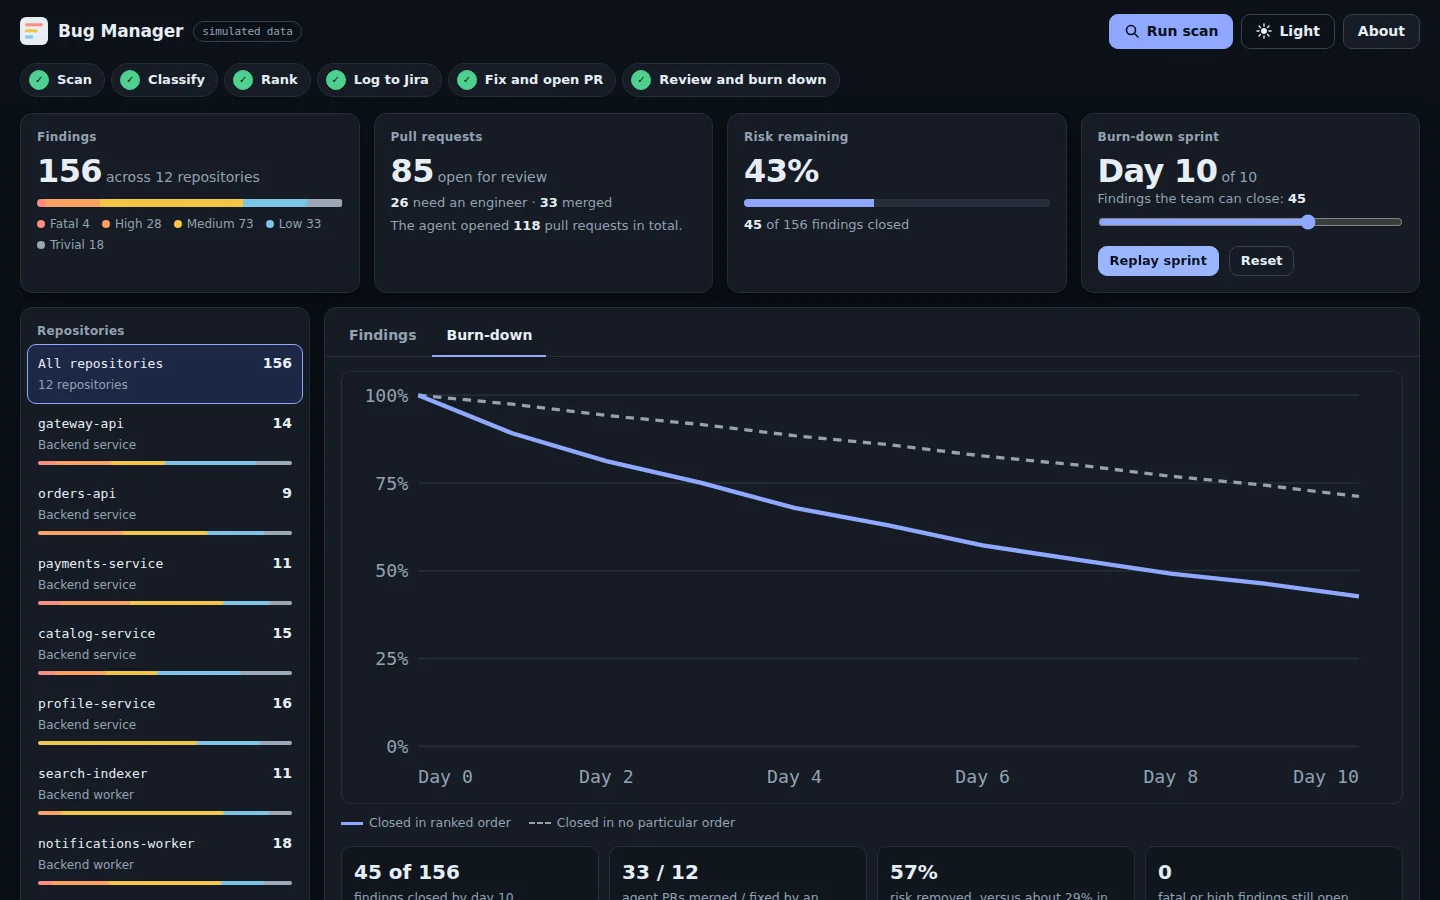Click the dashed line legend marker
The image size is (1440, 900).
tap(540, 823)
